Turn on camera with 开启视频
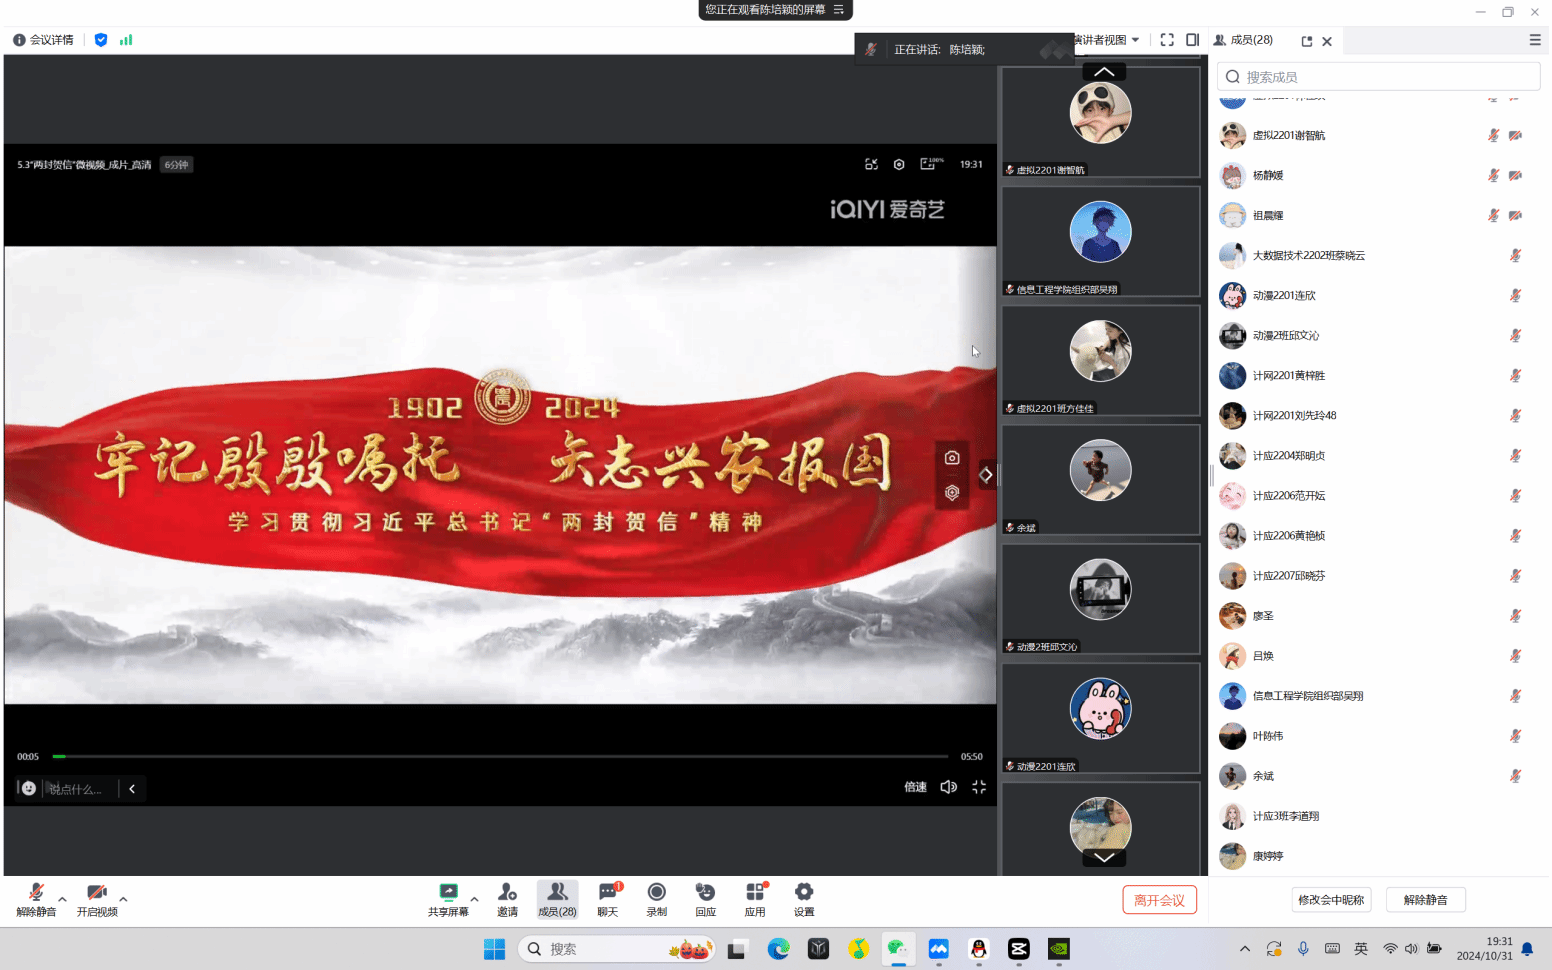Screen dimensions: 1552x970 (x=97, y=898)
